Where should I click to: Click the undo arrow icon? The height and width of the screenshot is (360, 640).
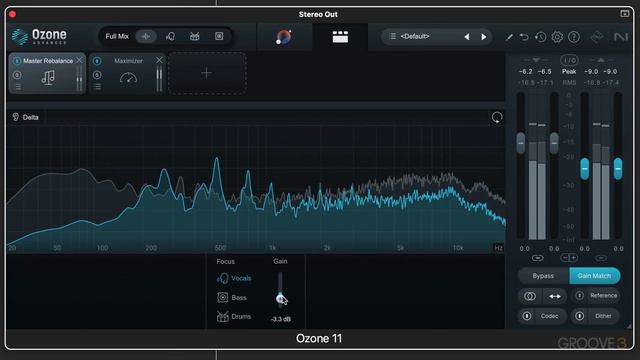pos(524,37)
